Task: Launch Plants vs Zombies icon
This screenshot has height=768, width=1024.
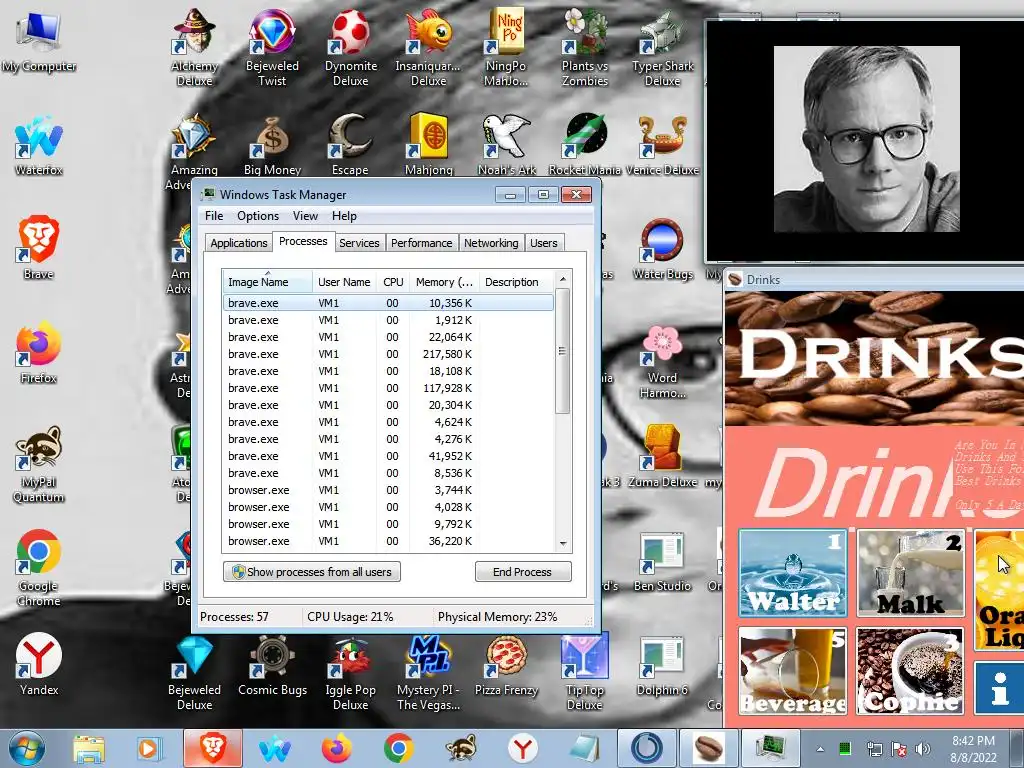Action: [584, 47]
